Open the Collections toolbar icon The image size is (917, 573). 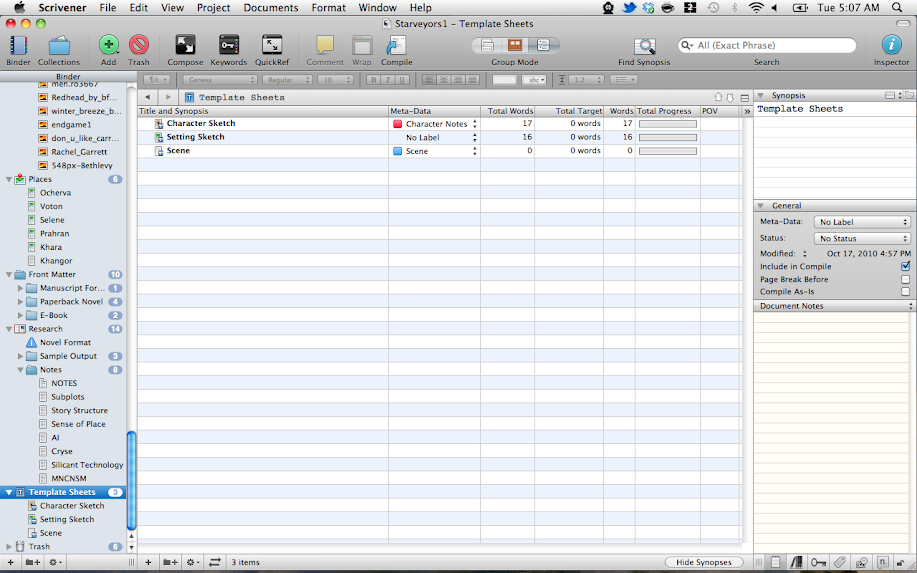coord(59,46)
